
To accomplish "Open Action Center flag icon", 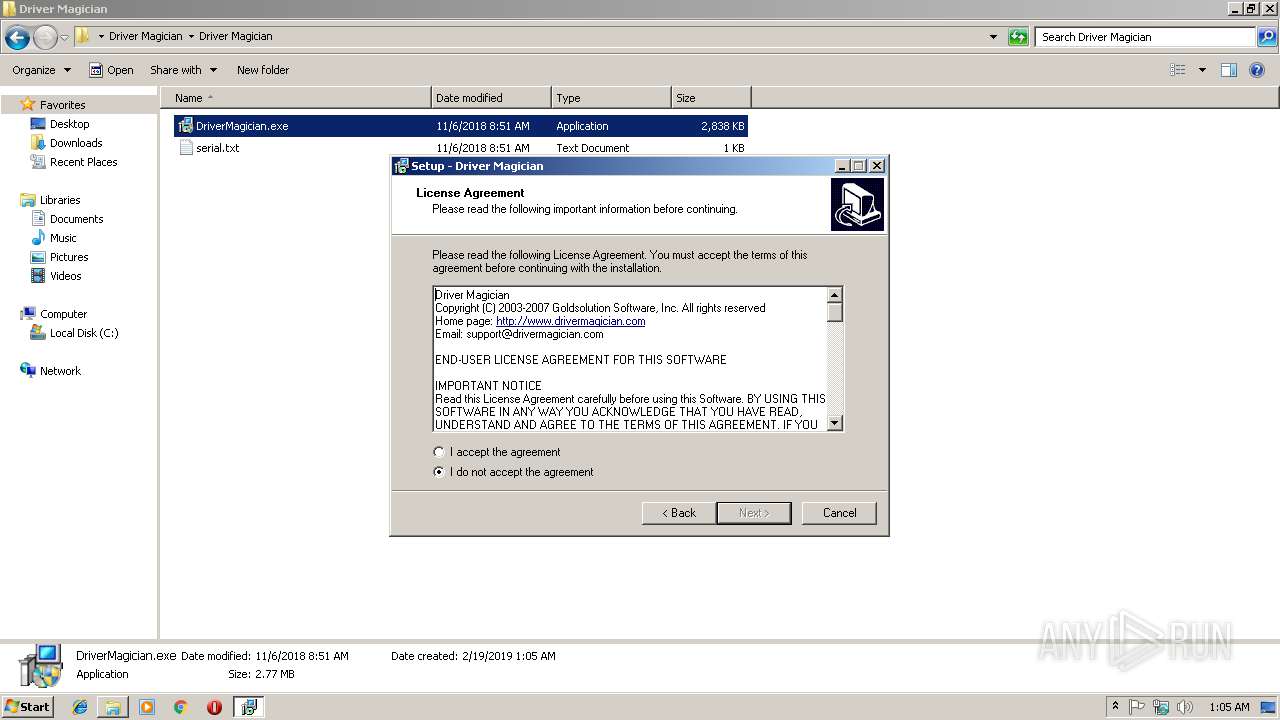I will [x=1137, y=707].
